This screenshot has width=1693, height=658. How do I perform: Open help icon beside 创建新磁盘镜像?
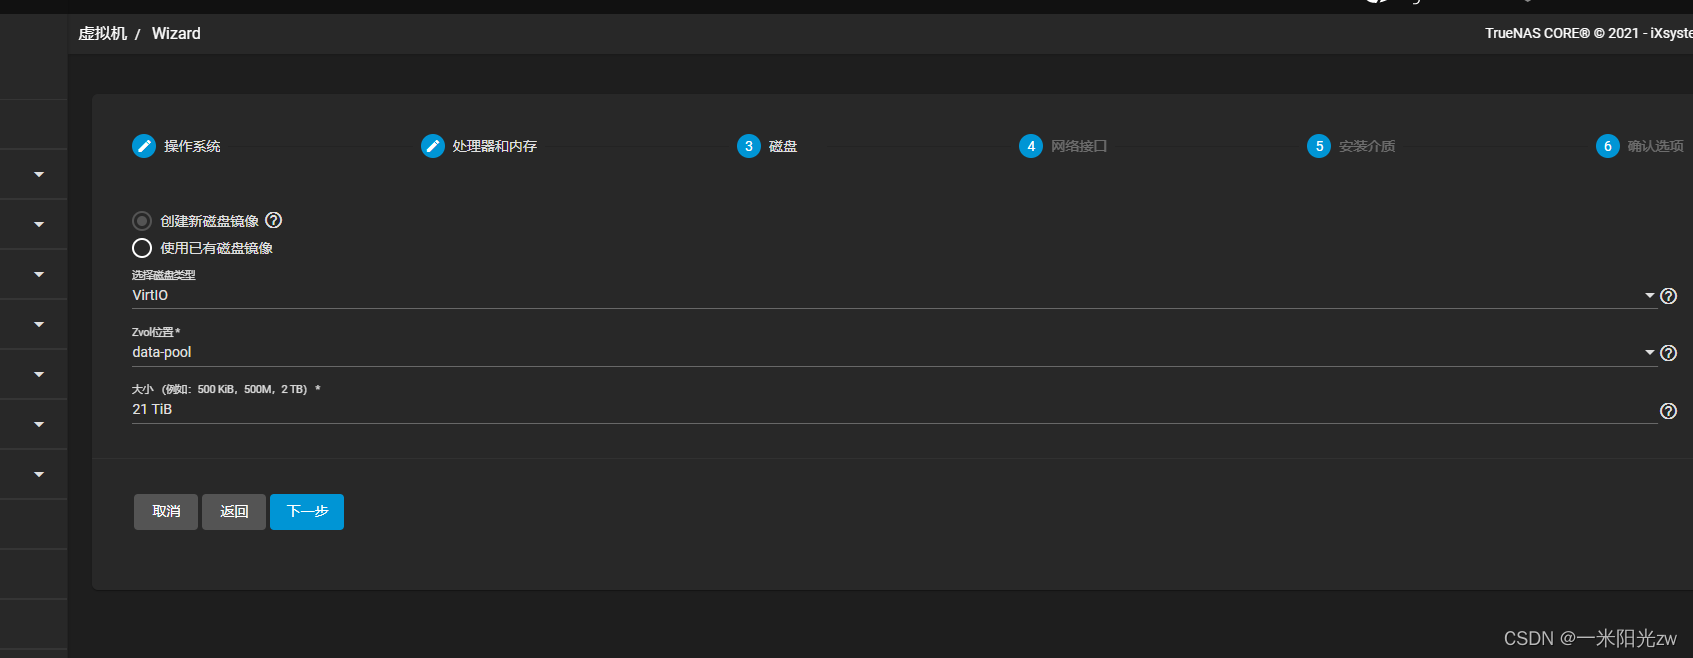tap(274, 220)
